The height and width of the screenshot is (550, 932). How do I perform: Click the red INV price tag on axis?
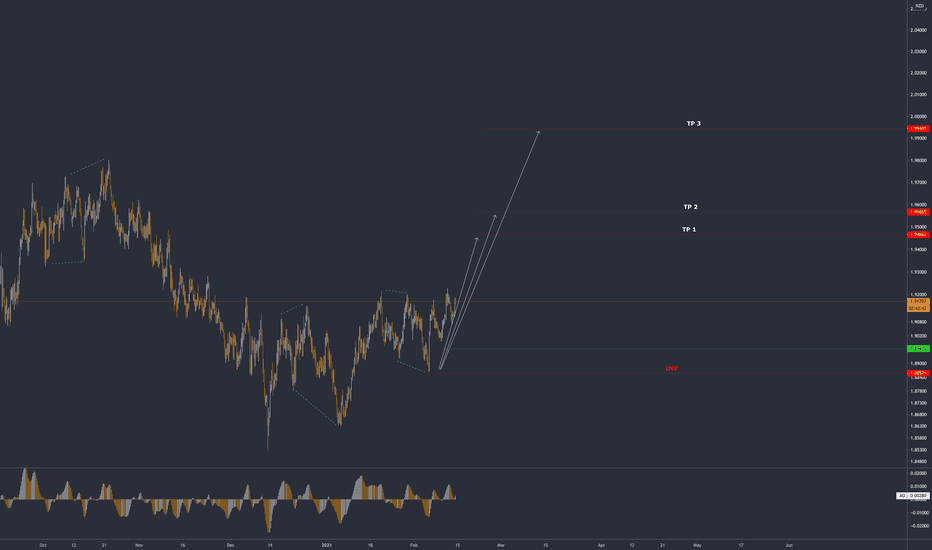pos(918,373)
